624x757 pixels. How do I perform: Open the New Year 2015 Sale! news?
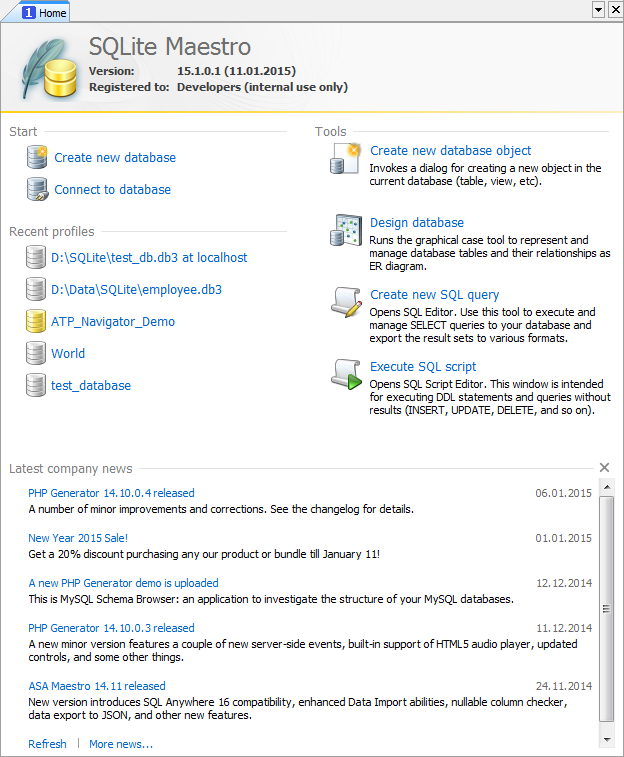(x=78, y=538)
